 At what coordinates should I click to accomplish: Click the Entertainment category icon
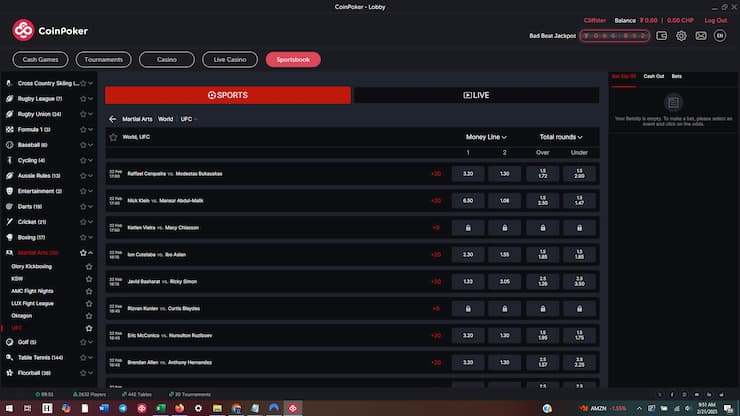coord(9,191)
